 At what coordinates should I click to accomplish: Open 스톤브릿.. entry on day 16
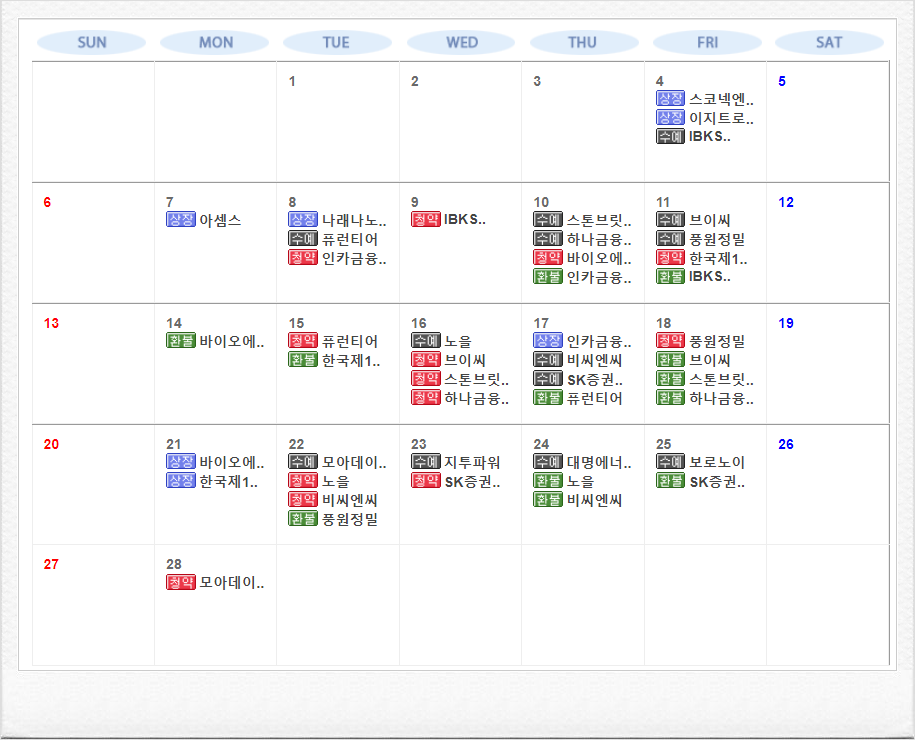[476, 379]
